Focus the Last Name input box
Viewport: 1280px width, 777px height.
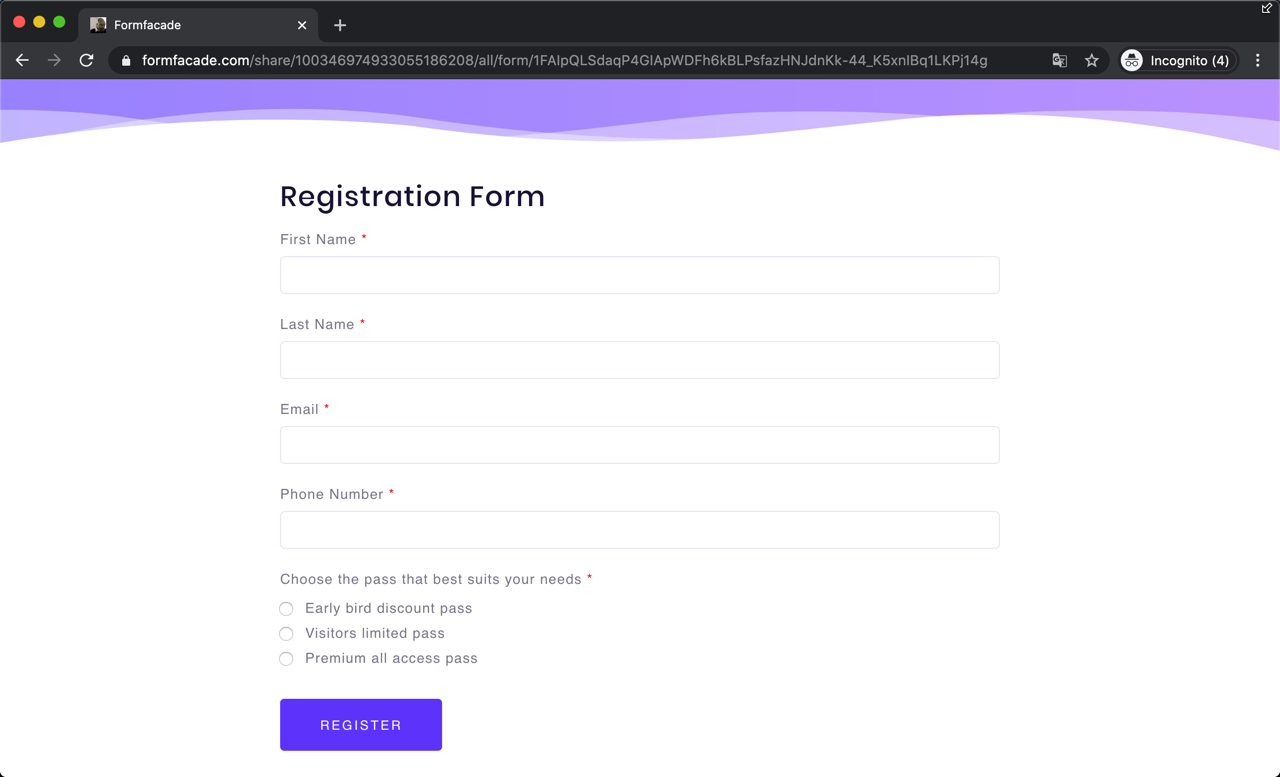tap(639, 360)
